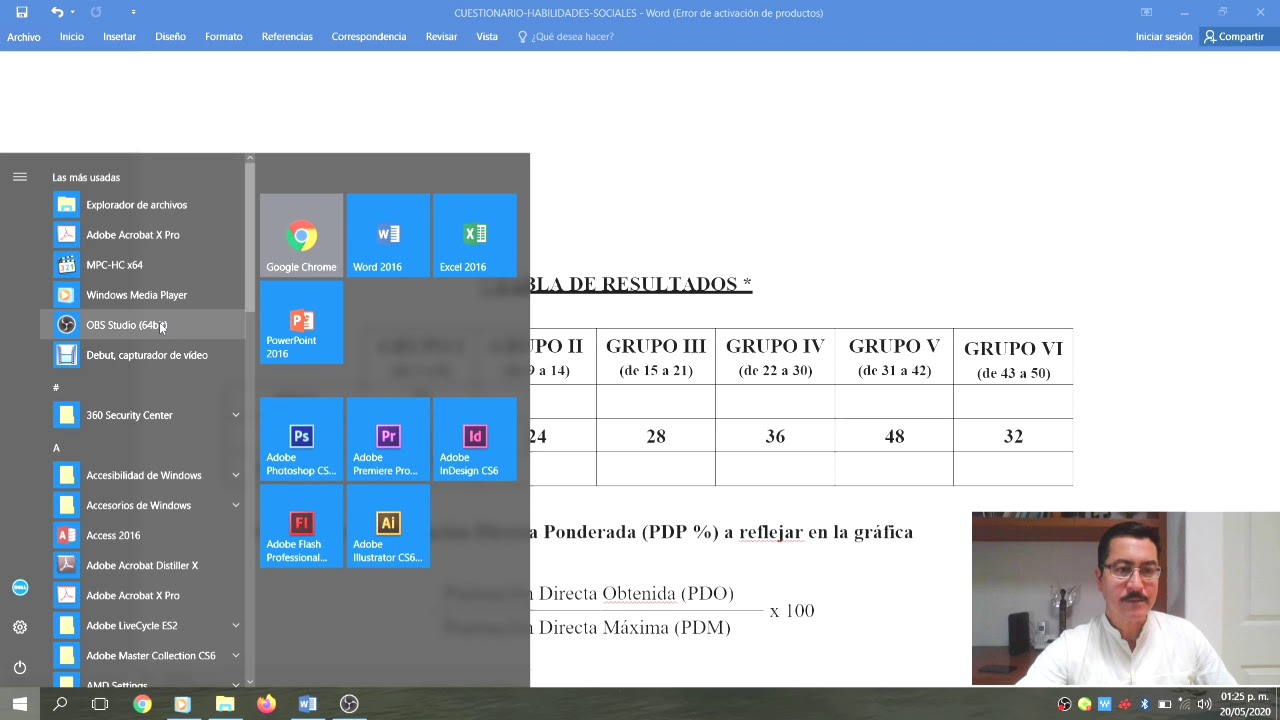This screenshot has width=1280, height=720.
Task: Open the Adobe InDesign CS6 tile
Action: [x=475, y=440]
